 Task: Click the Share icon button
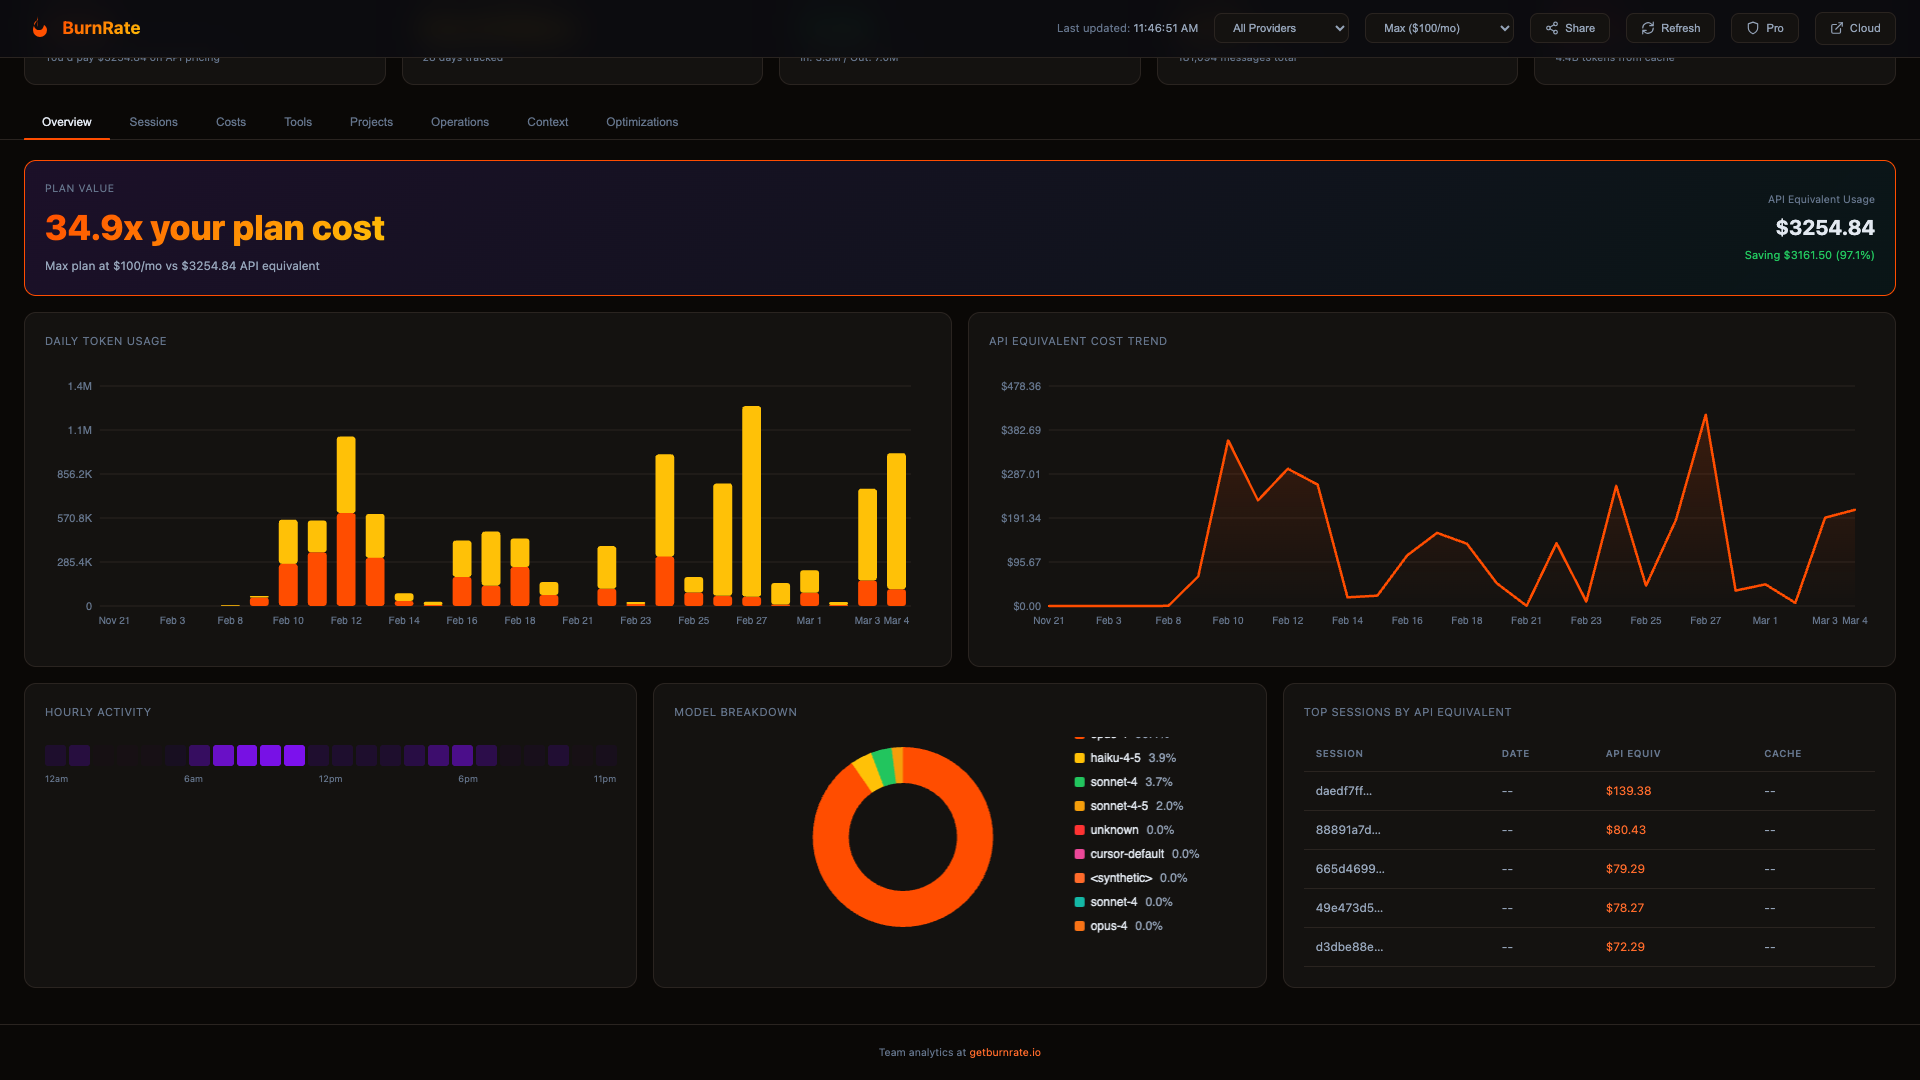coord(1552,28)
